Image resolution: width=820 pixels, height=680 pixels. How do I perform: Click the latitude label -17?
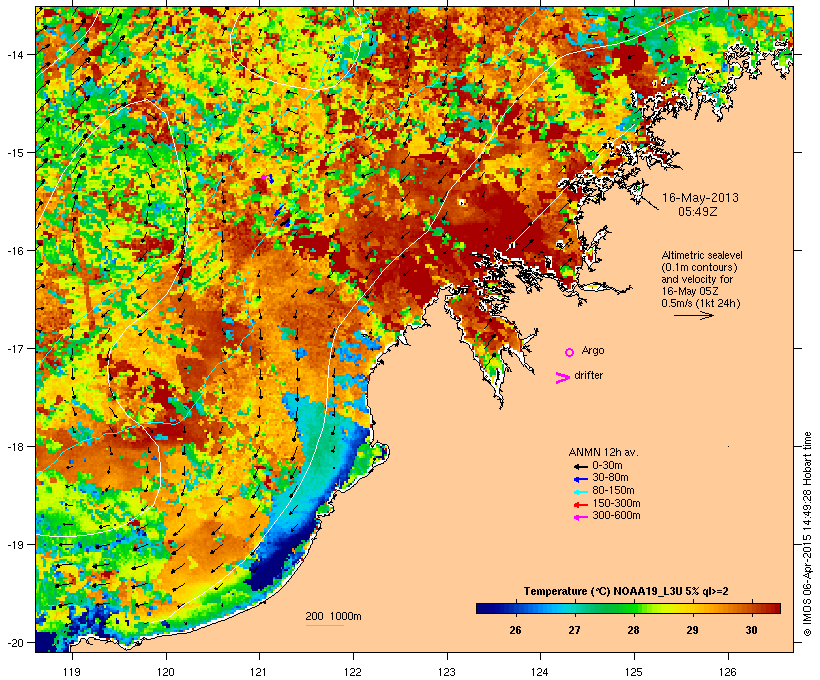[15, 349]
